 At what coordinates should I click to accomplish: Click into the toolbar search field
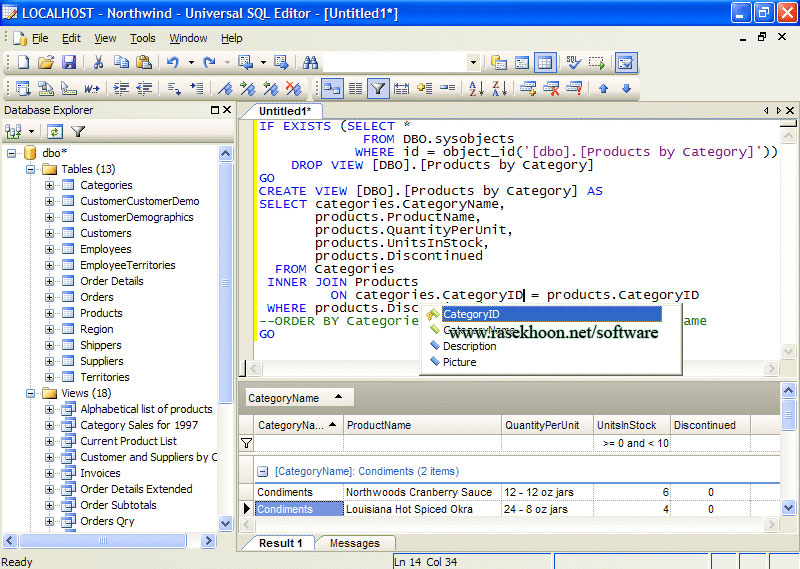click(x=395, y=62)
